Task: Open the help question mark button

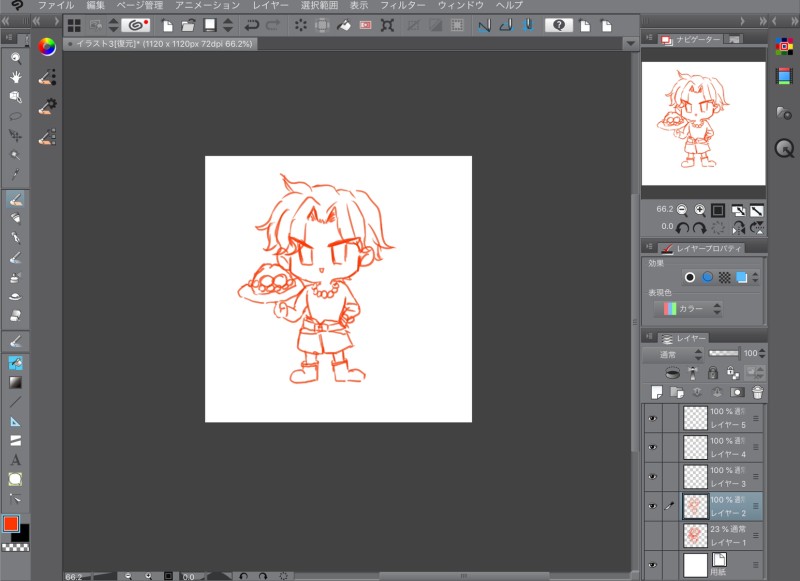Action: point(559,25)
